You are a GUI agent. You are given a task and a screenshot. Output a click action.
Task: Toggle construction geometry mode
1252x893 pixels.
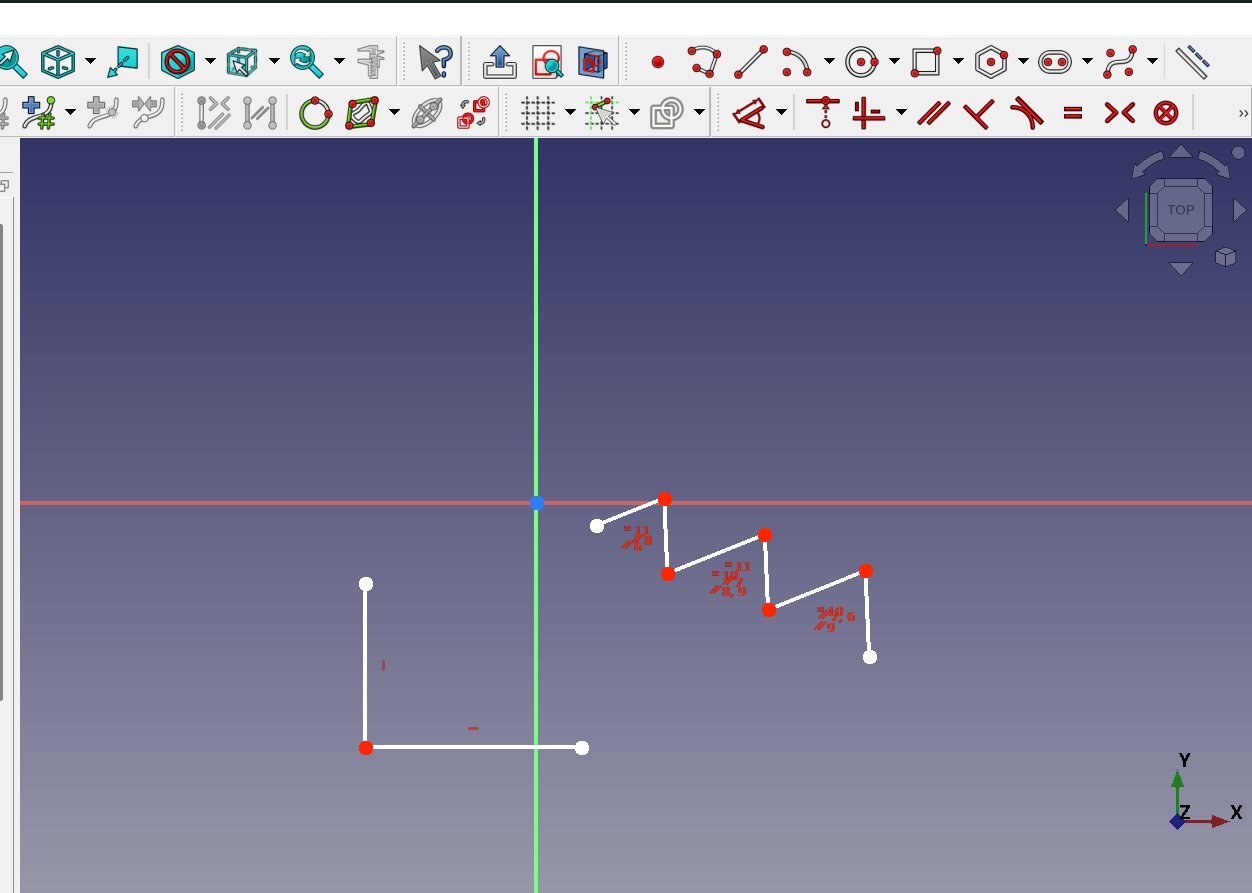(x=1192, y=62)
